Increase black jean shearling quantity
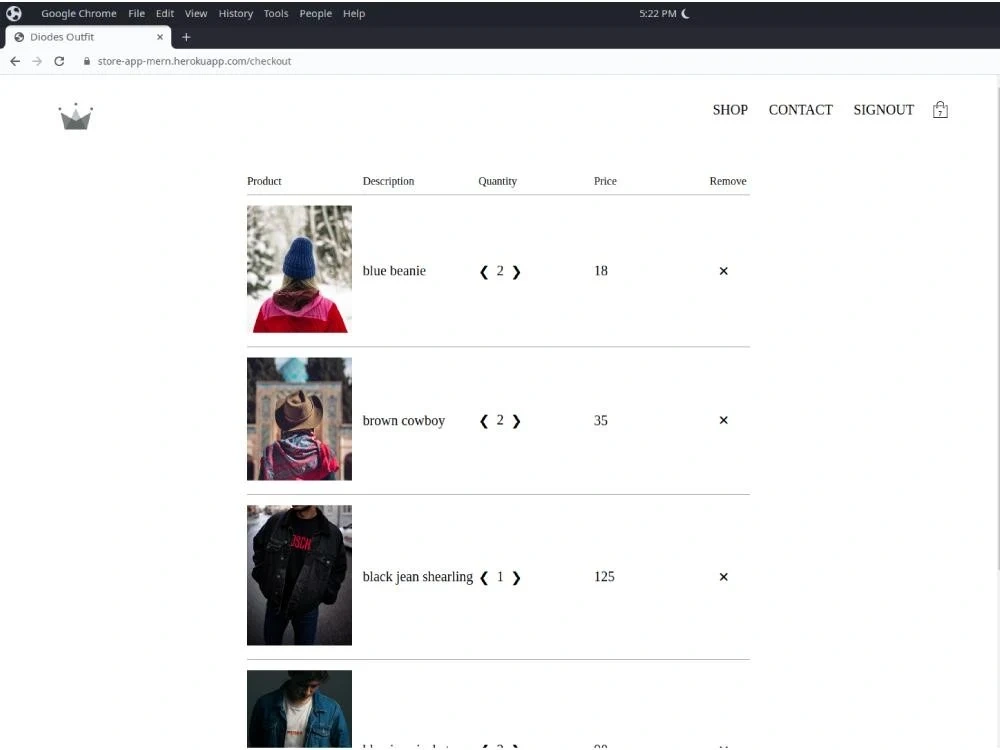 pyautogui.click(x=517, y=578)
